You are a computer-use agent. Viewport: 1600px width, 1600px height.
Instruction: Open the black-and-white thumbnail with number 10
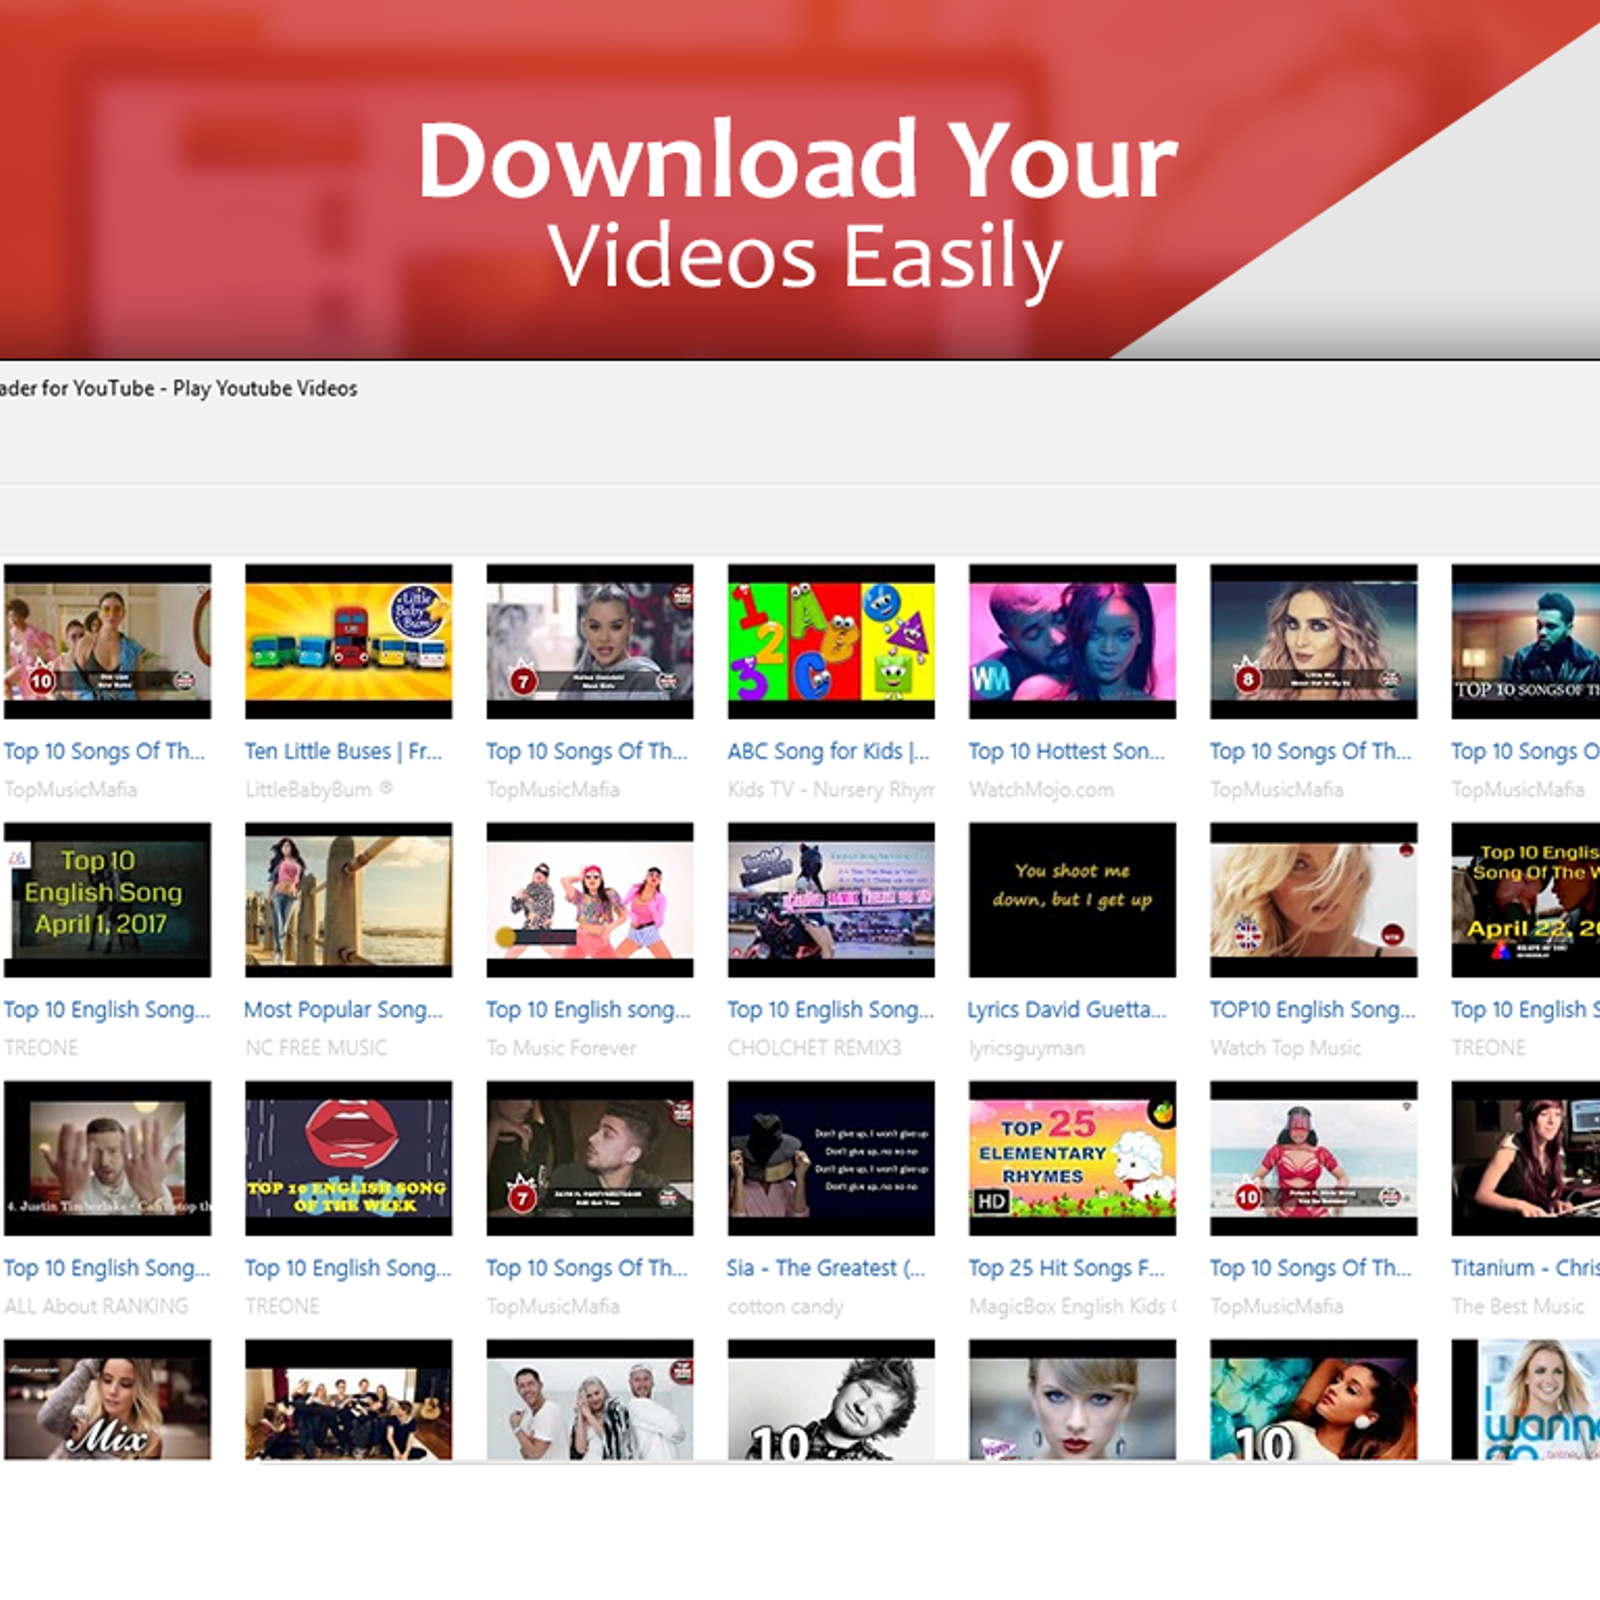pos(831,1400)
